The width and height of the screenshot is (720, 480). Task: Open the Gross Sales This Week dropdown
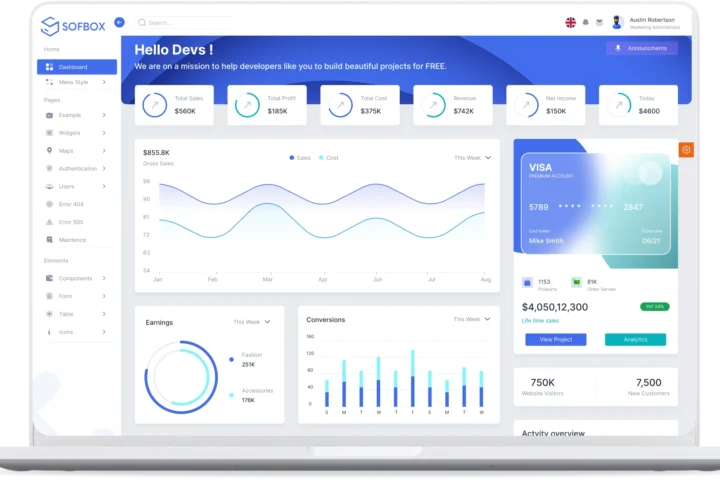(472, 158)
